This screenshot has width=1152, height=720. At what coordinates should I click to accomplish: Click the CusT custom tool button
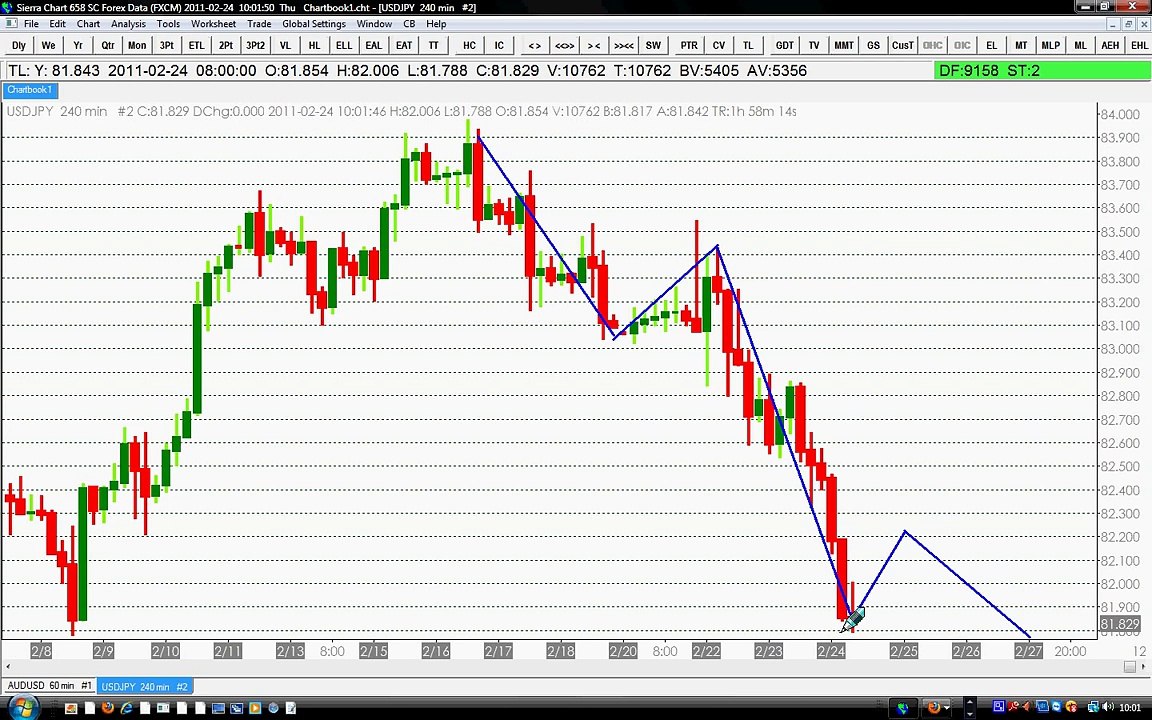(x=902, y=46)
